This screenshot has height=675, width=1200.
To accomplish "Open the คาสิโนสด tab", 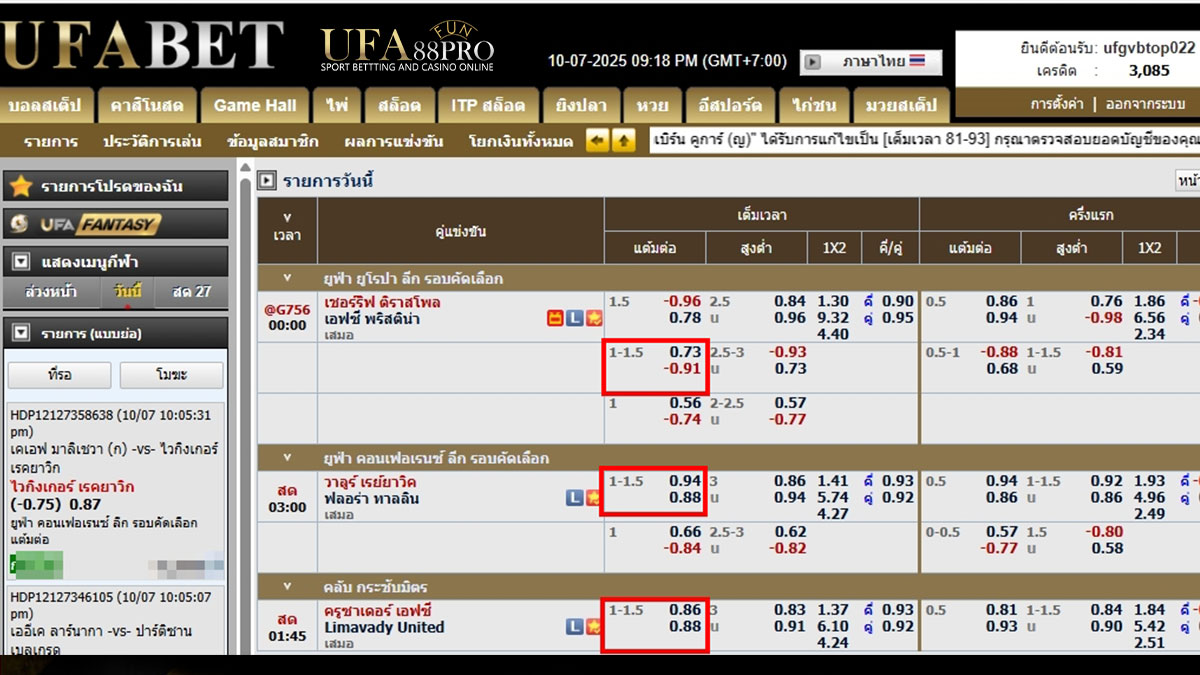I will pos(147,105).
